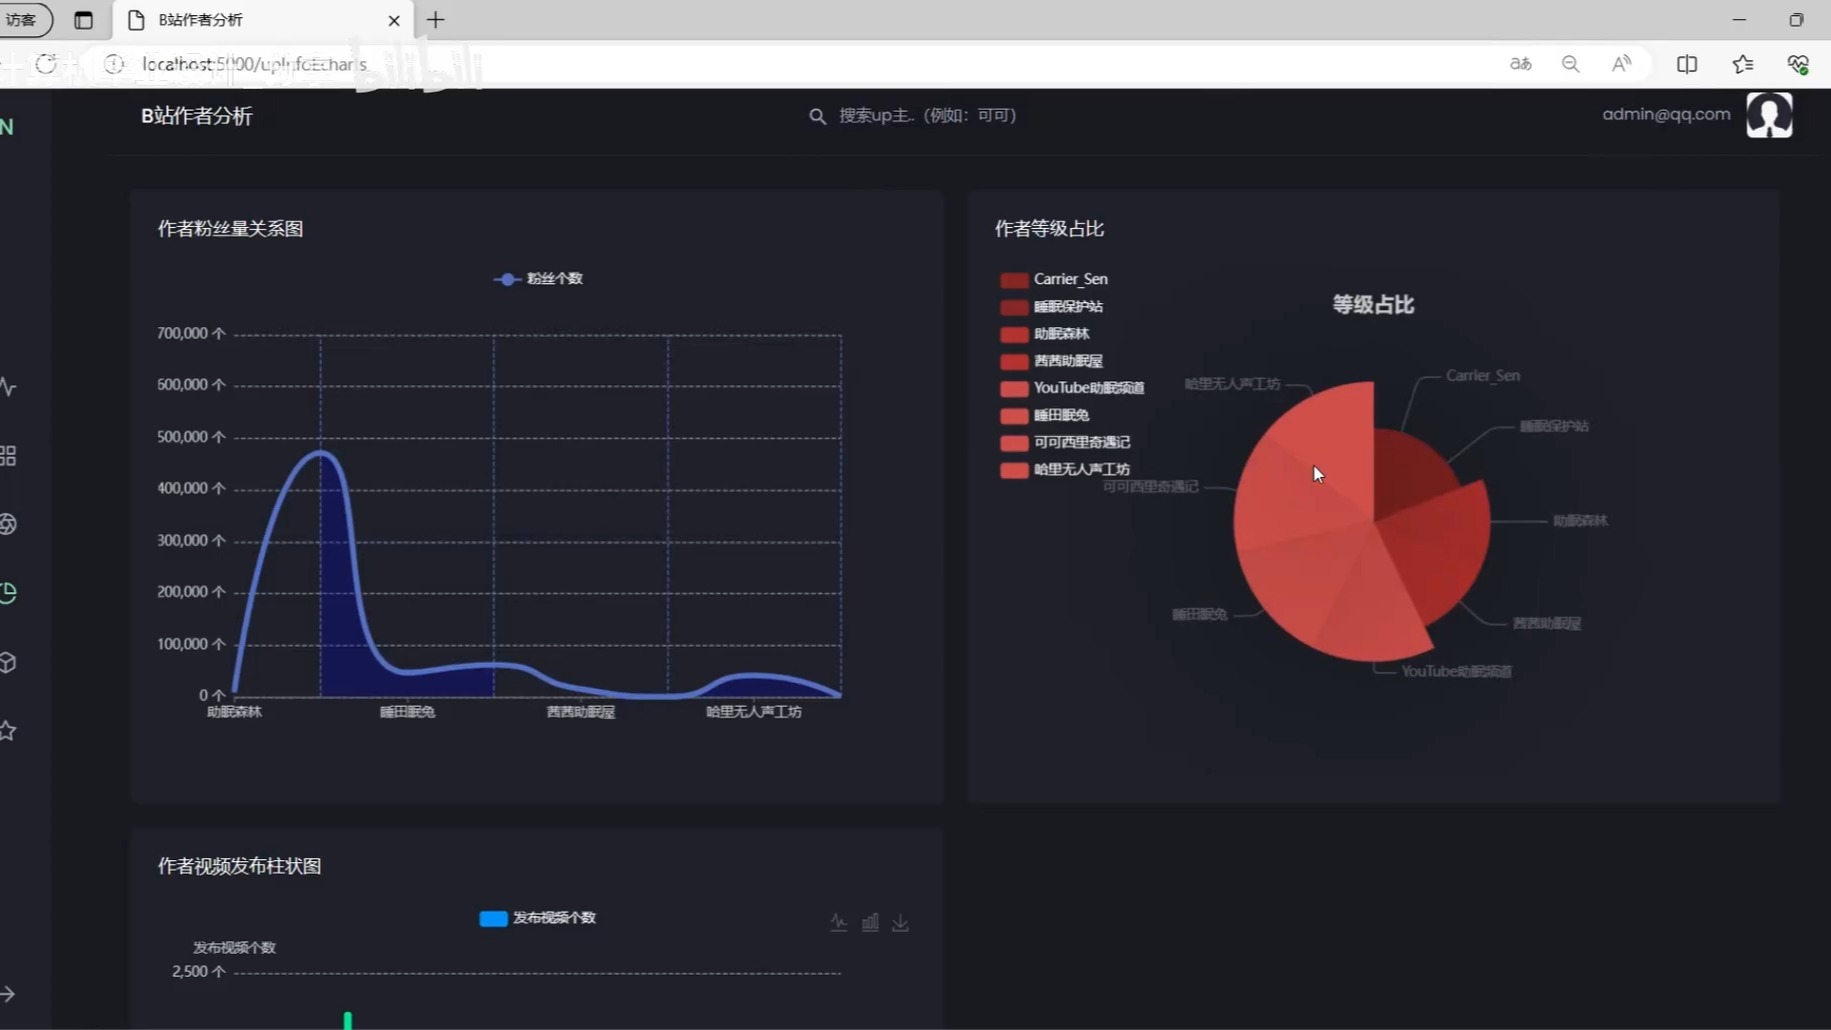Screen dimensions: 1831x1030
Task: Start Read Aloud from address bar icon
Action: click(x=1621, y=64)
